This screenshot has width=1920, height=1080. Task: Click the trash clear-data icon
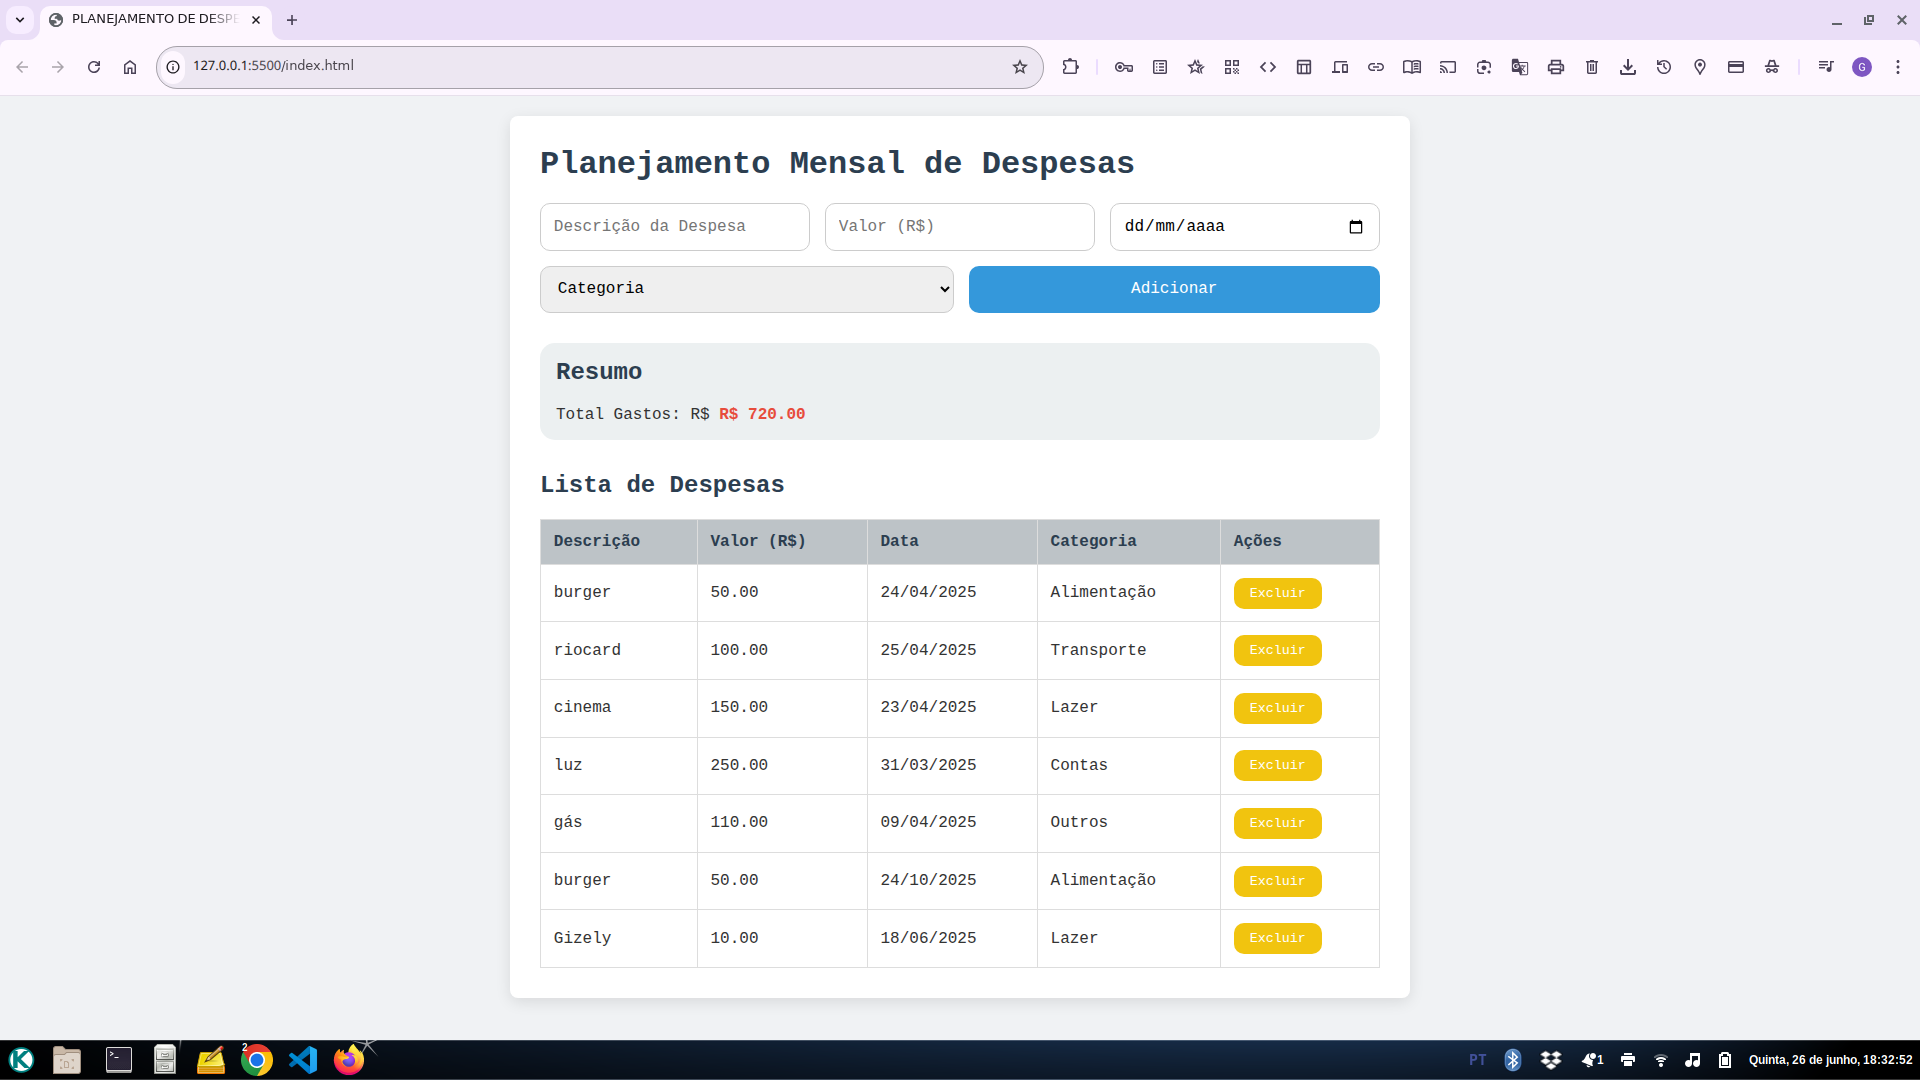click(x=1592, y=67)
